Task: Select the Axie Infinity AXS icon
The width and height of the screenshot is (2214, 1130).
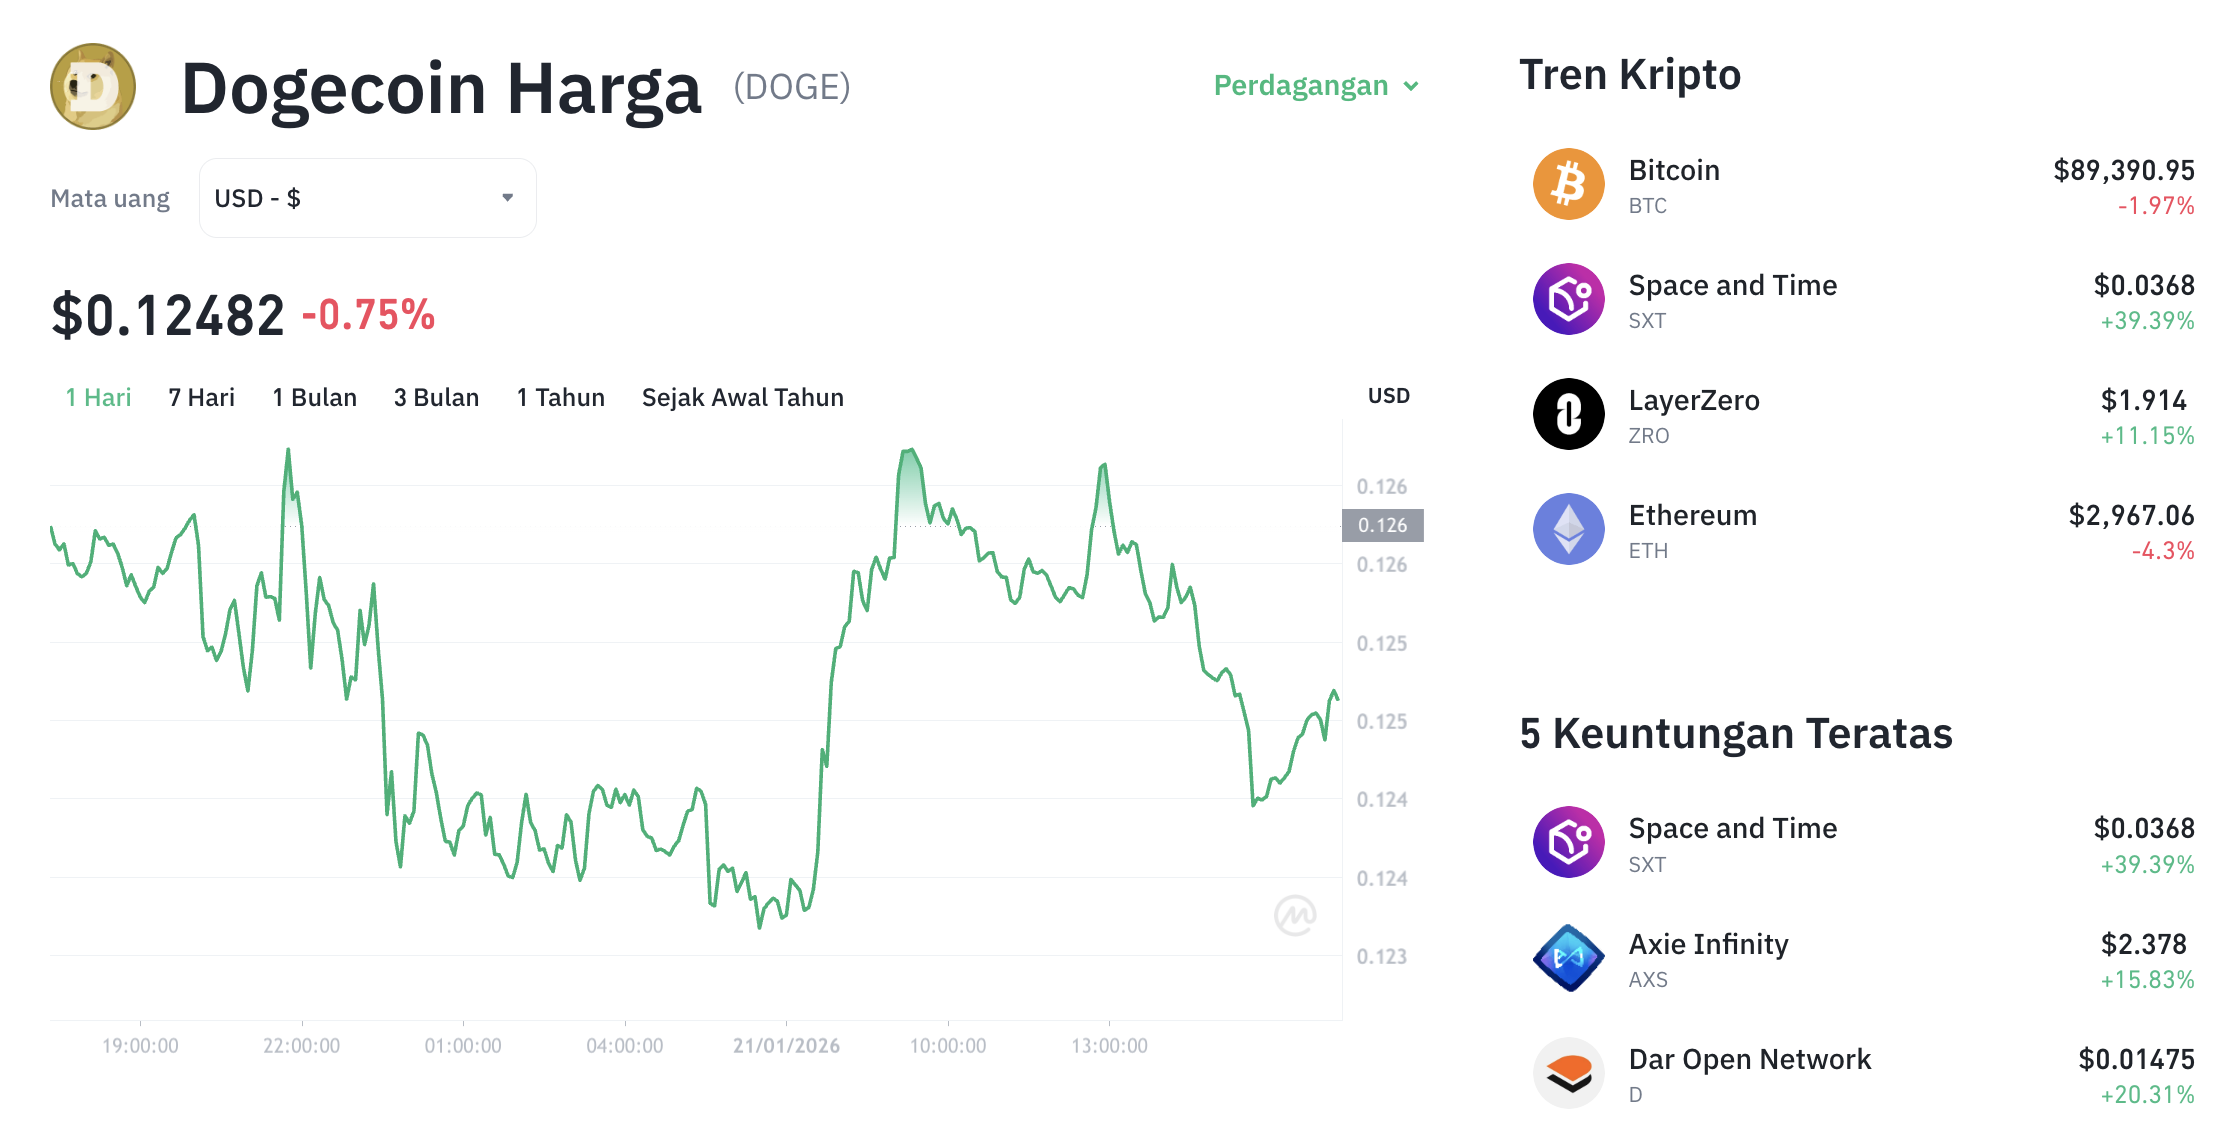Action: pos(1567,957)
